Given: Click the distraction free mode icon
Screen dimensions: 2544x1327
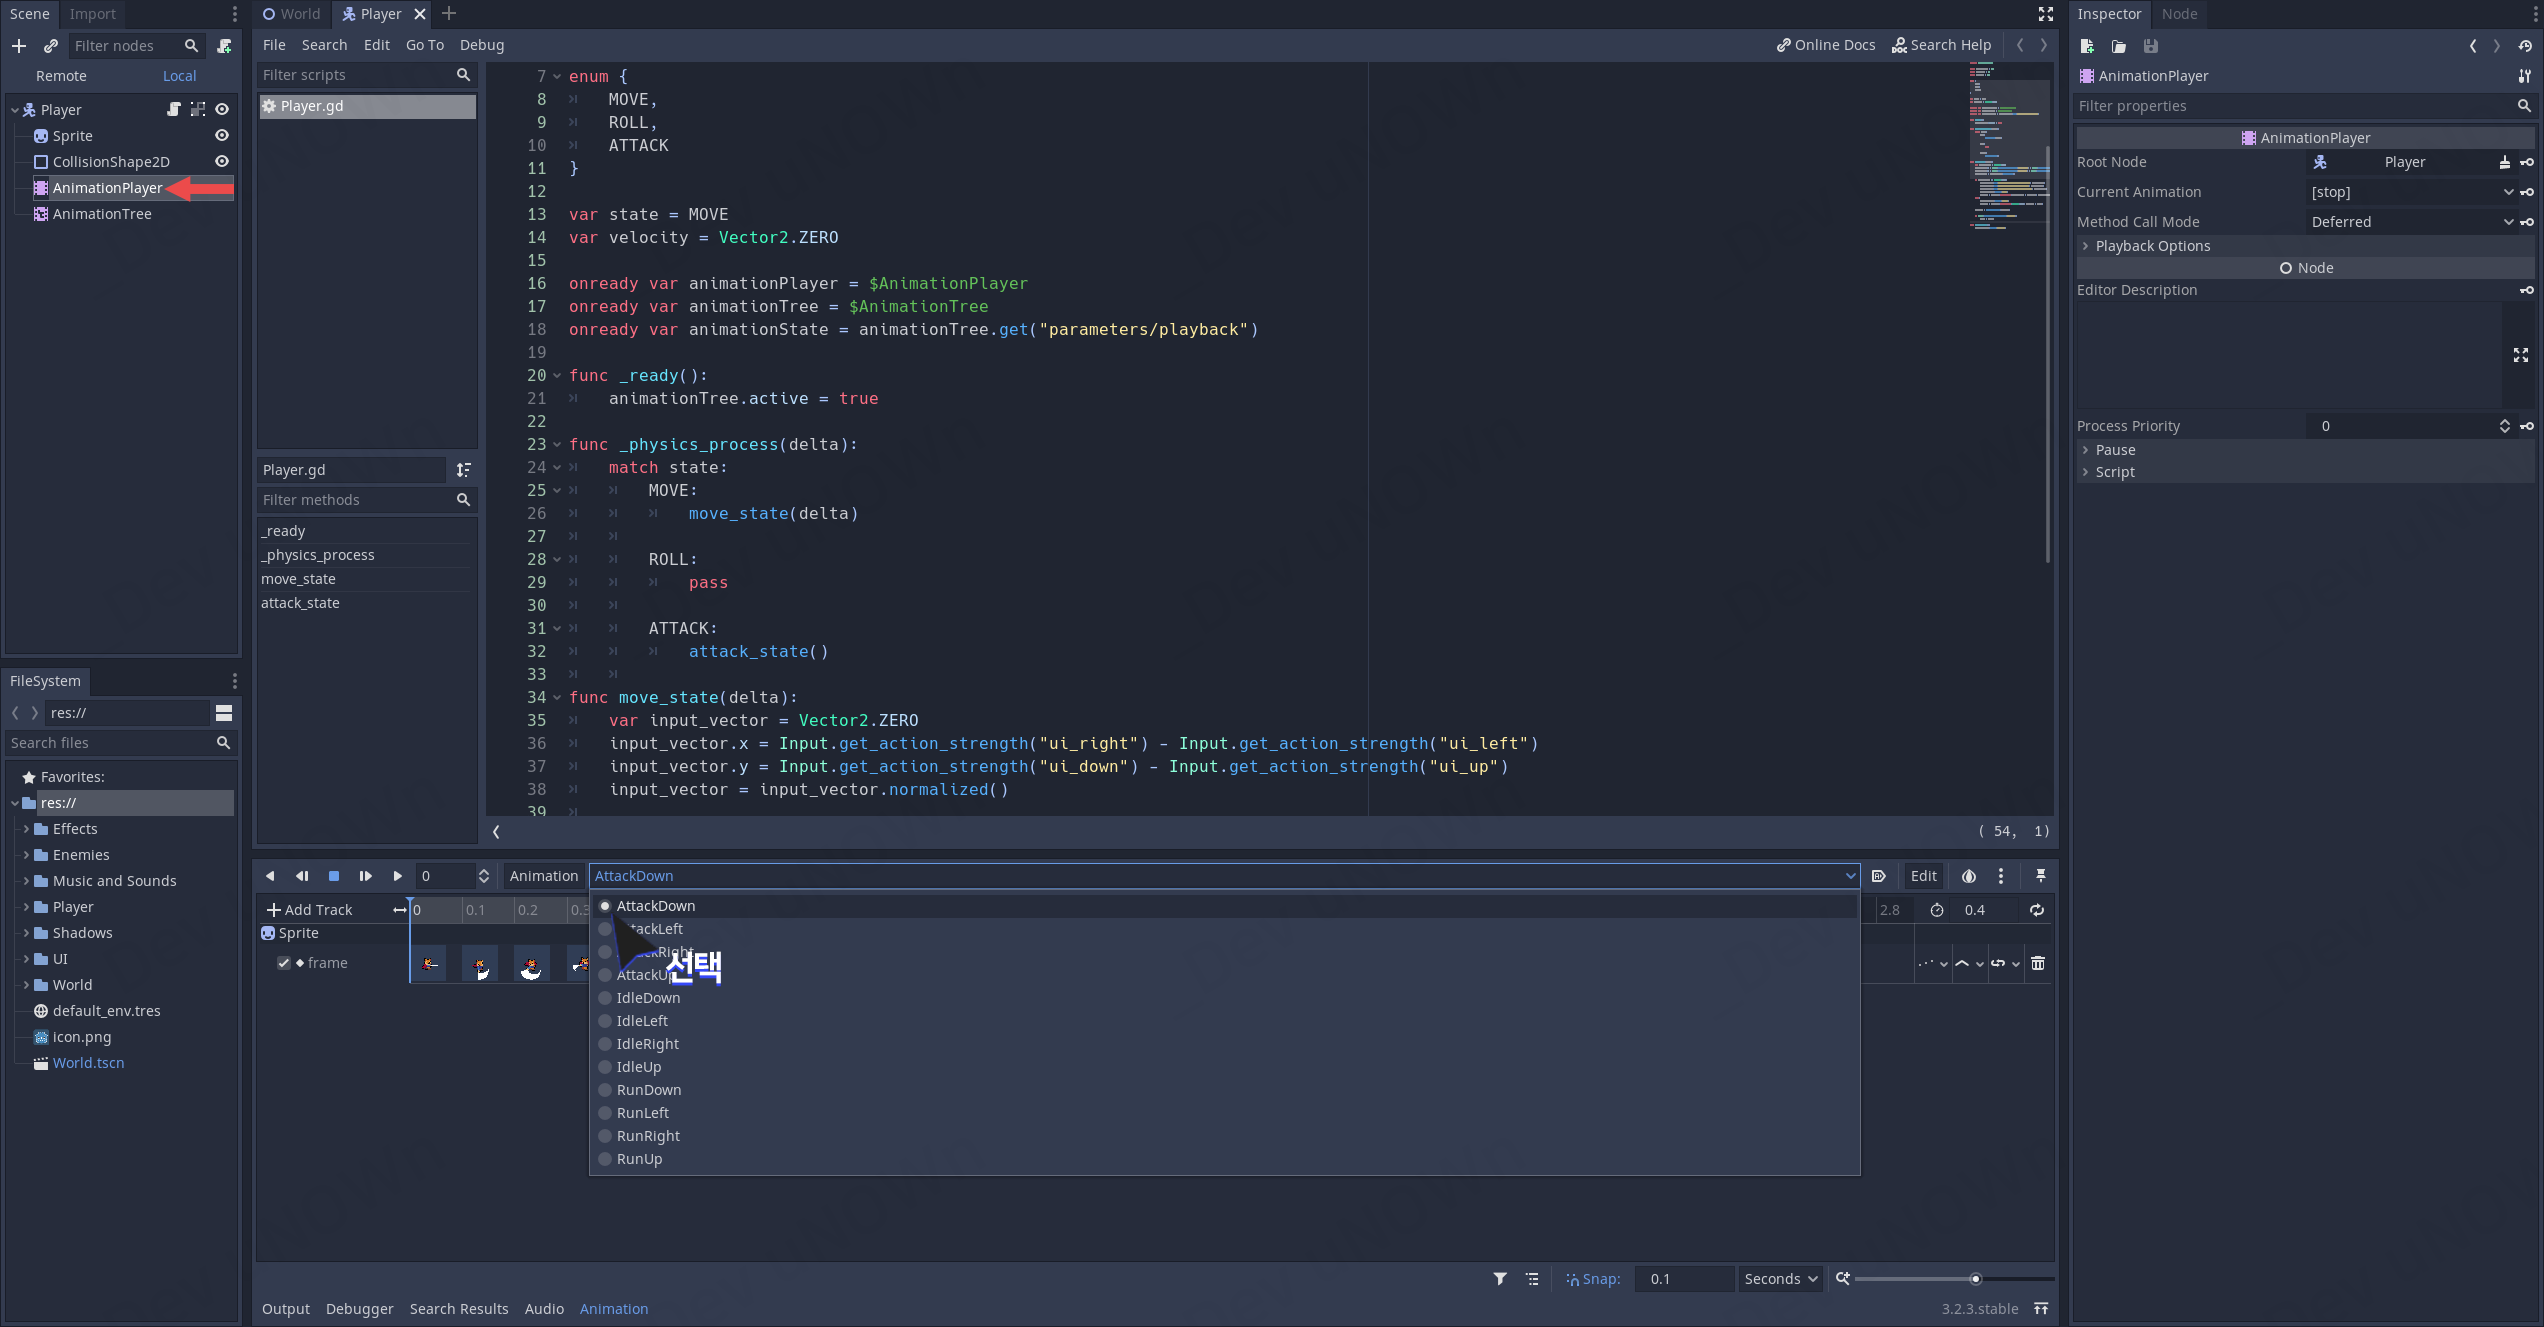Looking at the screenshot, I should pos(2045,14).
